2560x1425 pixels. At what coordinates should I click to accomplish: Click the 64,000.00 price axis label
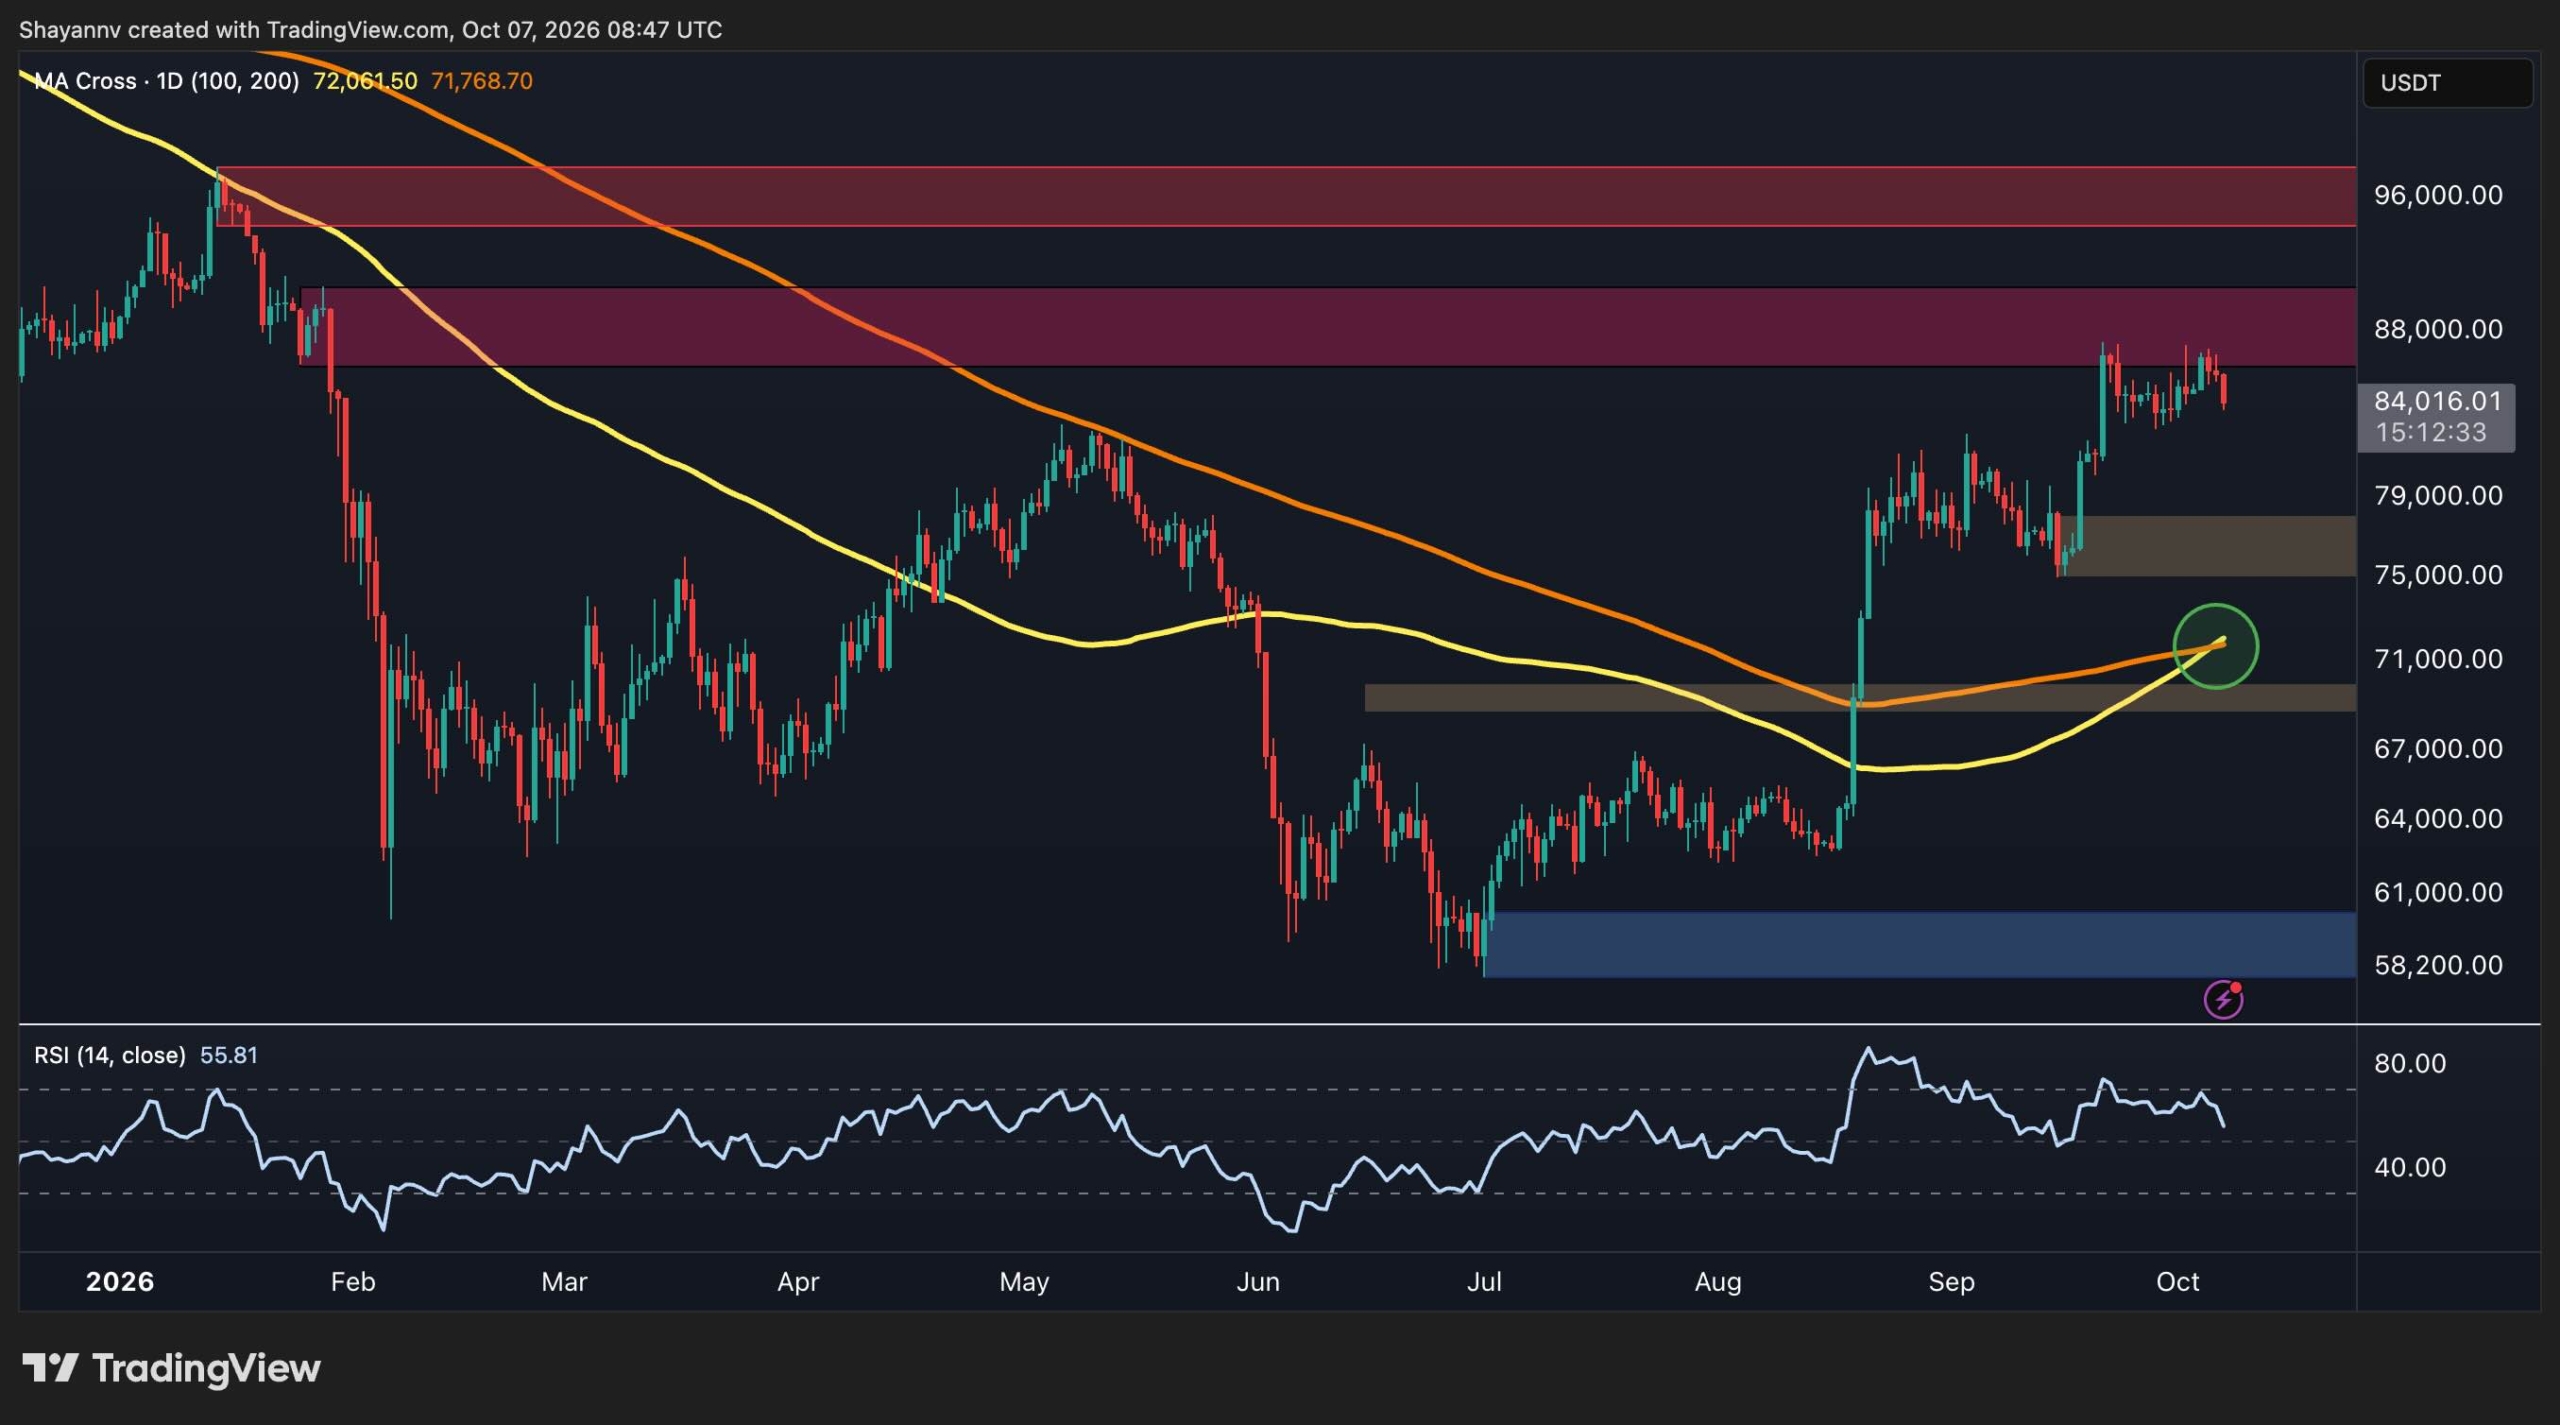2438,819
